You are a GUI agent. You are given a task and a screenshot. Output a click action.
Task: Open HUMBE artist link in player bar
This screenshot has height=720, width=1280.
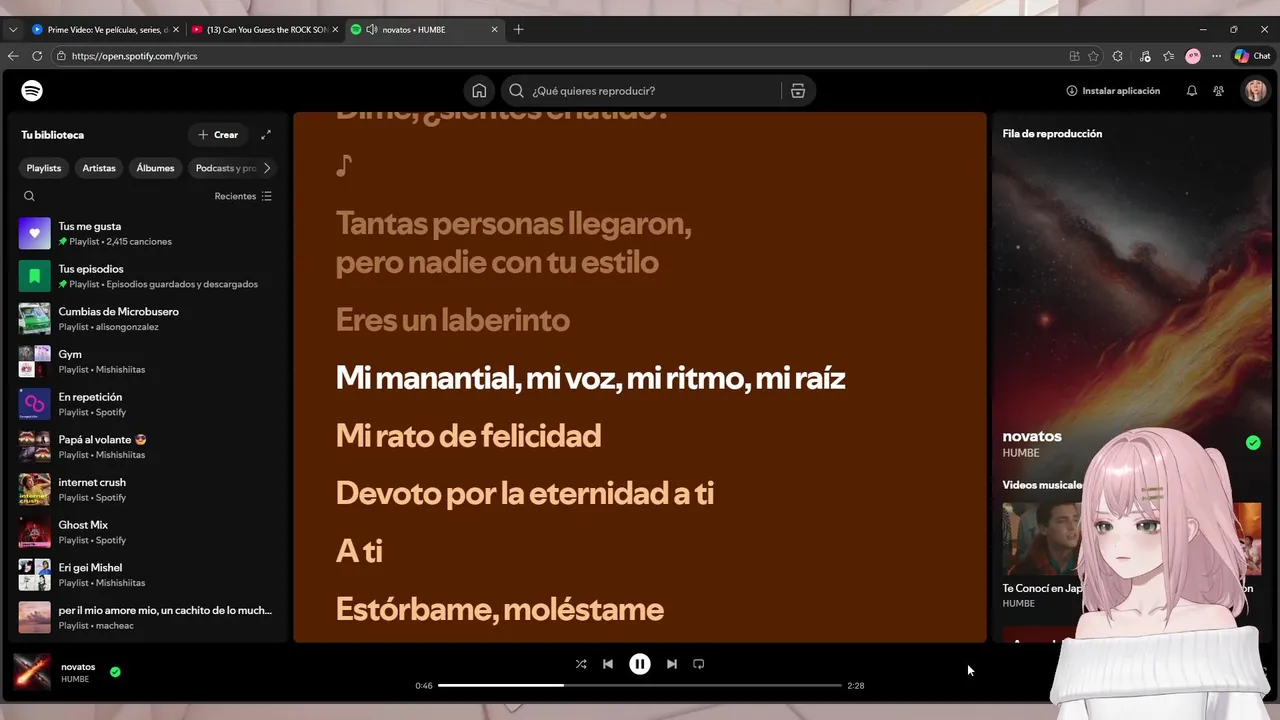click(x=75, y=680)
